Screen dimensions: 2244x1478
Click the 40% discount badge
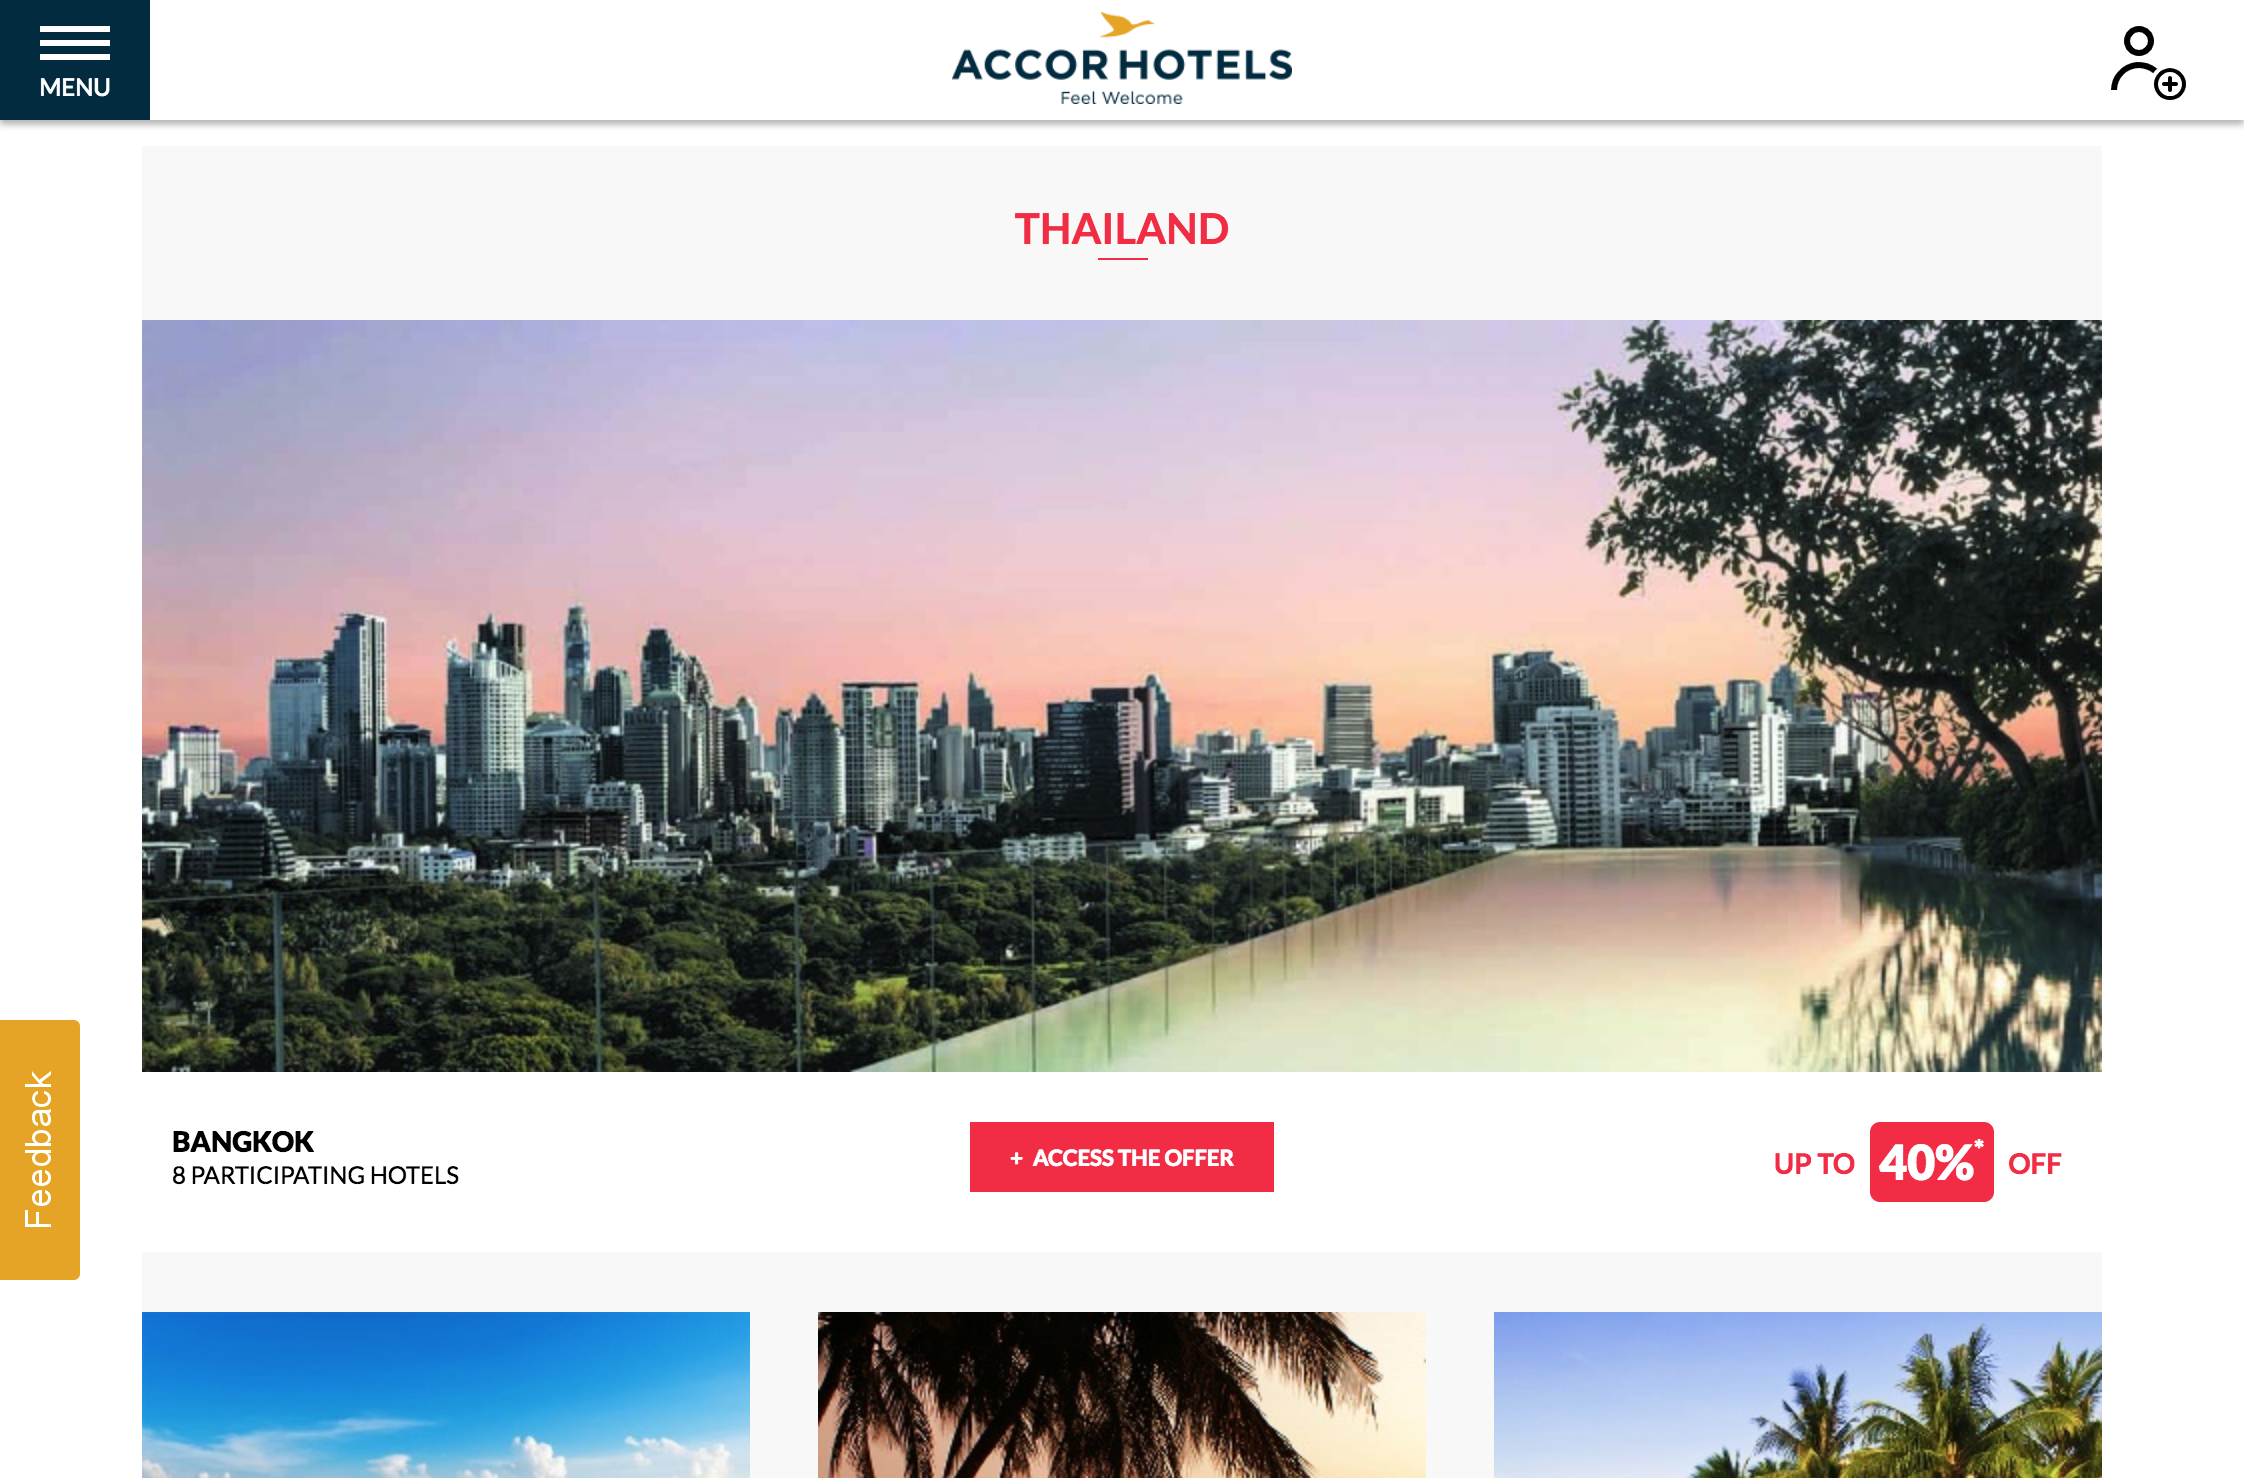[x=1931, y=1162]
